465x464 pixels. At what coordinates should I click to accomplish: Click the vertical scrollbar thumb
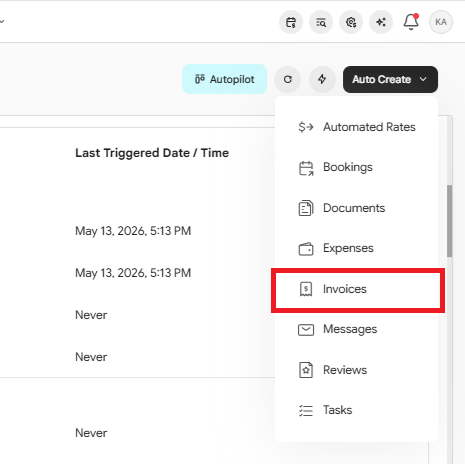click(449, 221)
